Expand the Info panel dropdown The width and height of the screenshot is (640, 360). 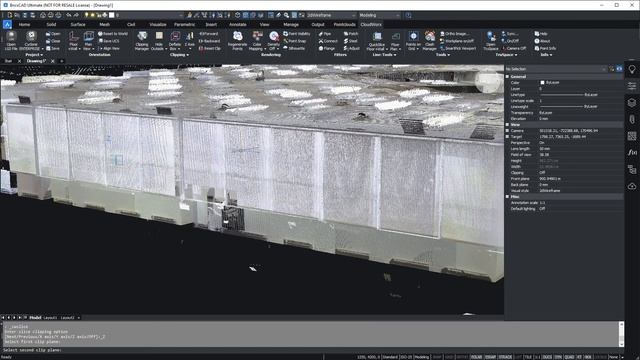546,55
